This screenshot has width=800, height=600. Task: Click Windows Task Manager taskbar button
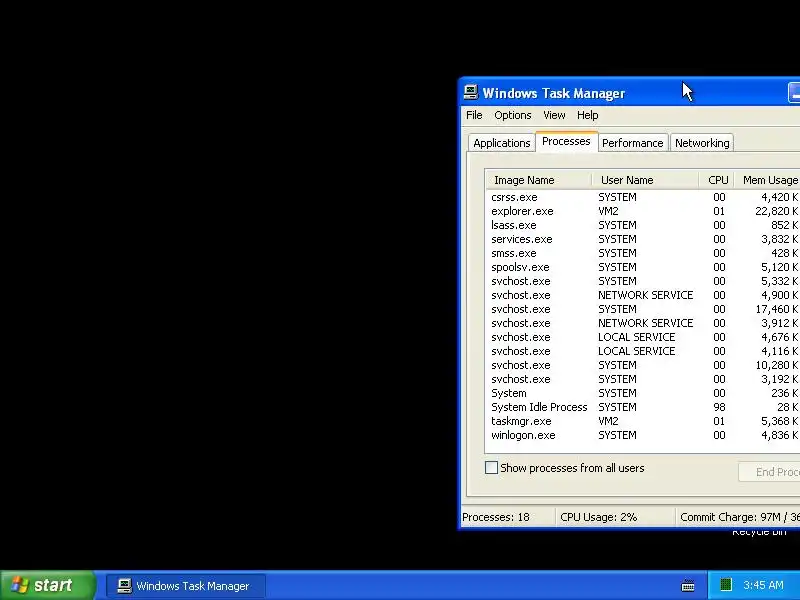(x=186, y=586)
